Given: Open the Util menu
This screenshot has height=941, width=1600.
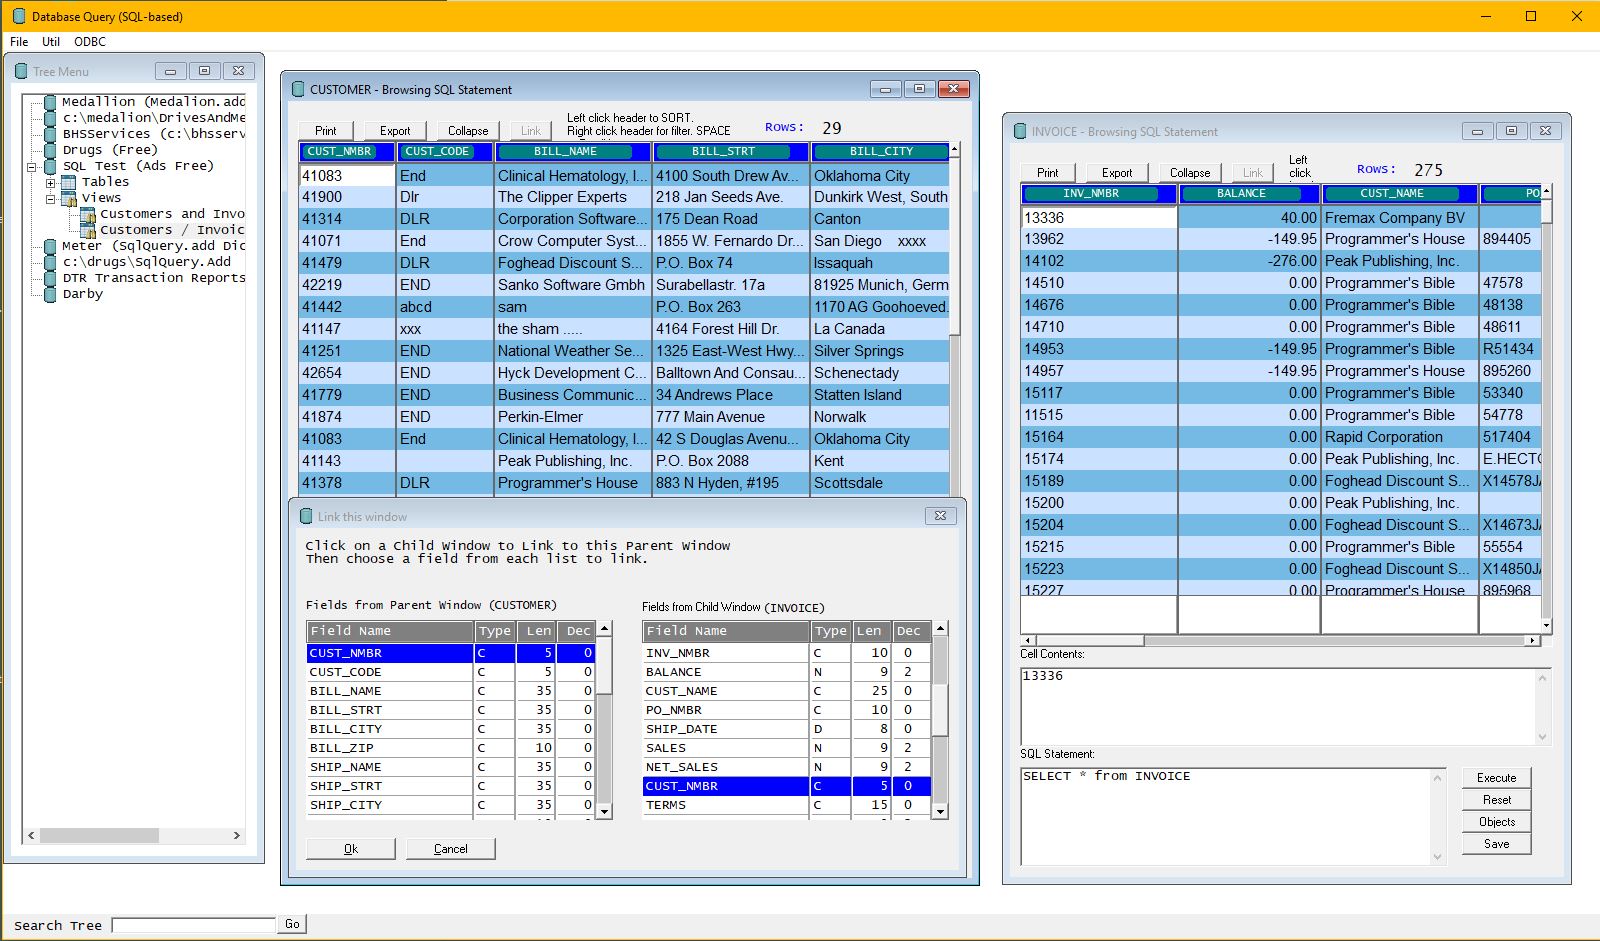Looking at the screenshot, I should pyautogui.click(x=51, y=41).
